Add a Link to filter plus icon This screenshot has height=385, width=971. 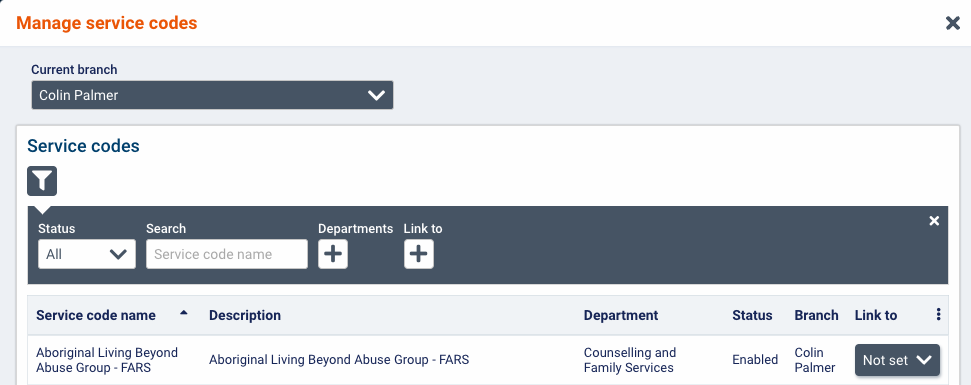coord(419,254)
